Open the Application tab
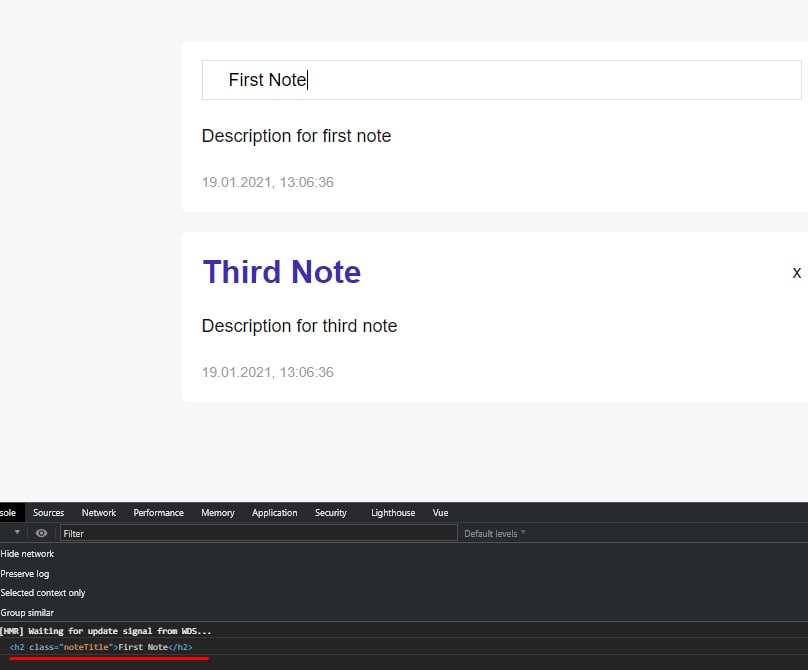Screen dimensions: 808x670 (x=274, y=513)
